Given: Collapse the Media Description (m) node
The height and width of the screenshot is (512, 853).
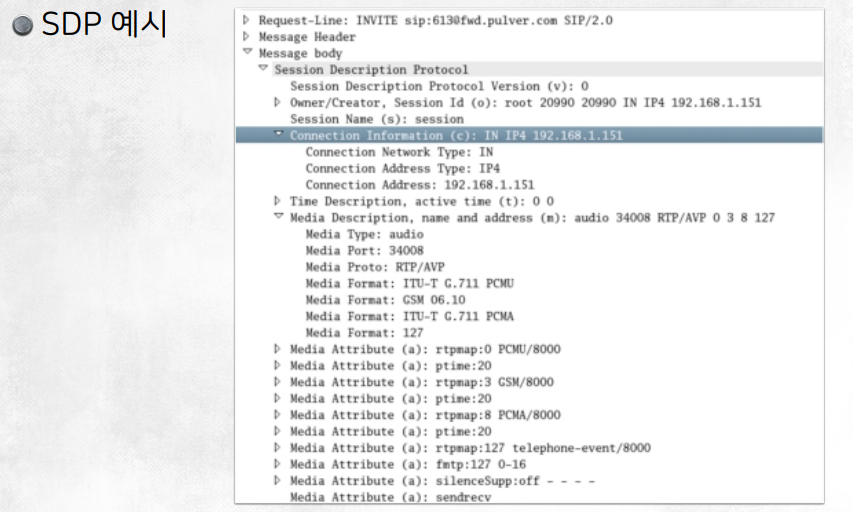Looking at the screenshot, I should 279,216.
